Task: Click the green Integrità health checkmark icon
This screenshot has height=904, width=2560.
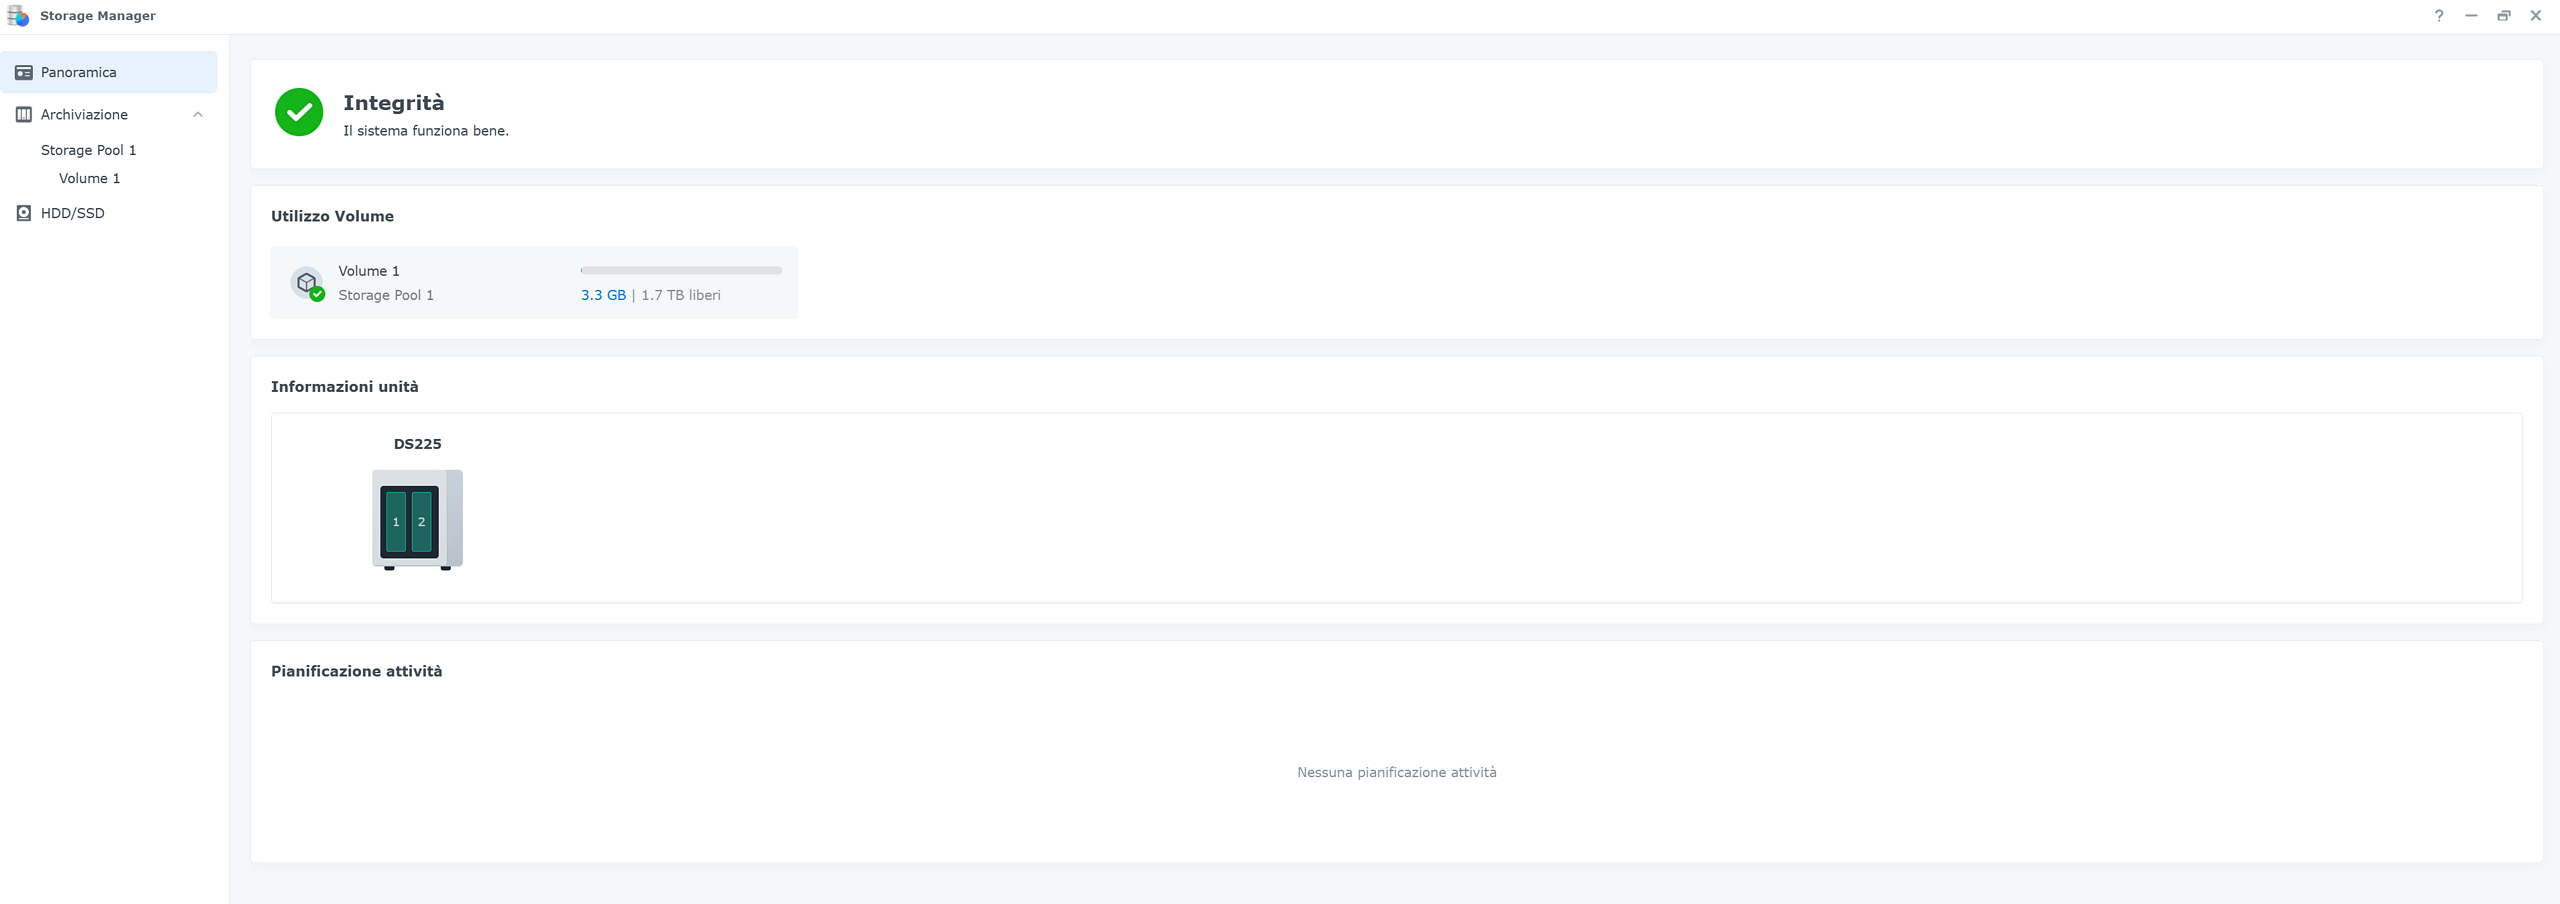Action: tap(299, 112)
